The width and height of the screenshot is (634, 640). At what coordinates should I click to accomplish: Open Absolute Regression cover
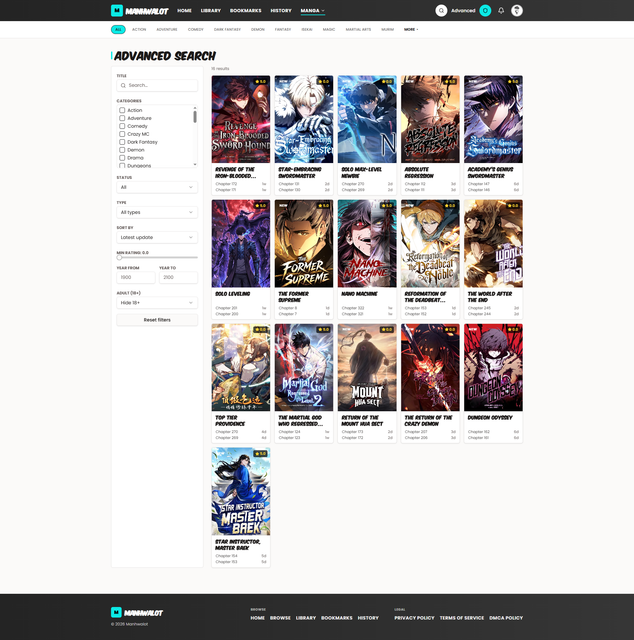430,119
